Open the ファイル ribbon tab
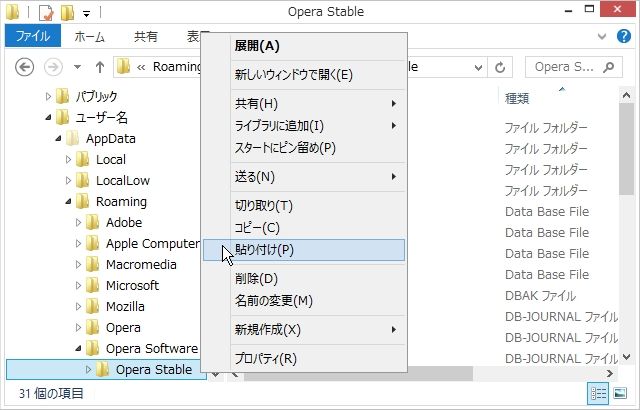640x410 pixels. (33, 36)
